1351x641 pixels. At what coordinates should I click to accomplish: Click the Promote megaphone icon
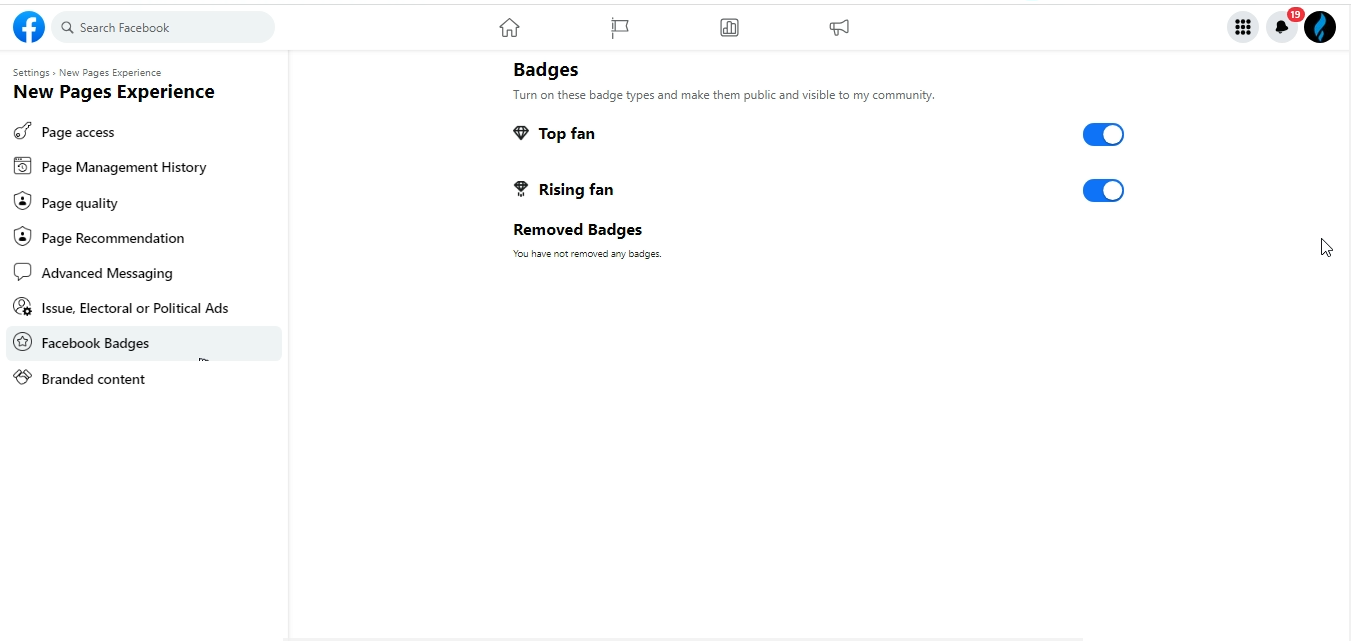tap(839, 27)
